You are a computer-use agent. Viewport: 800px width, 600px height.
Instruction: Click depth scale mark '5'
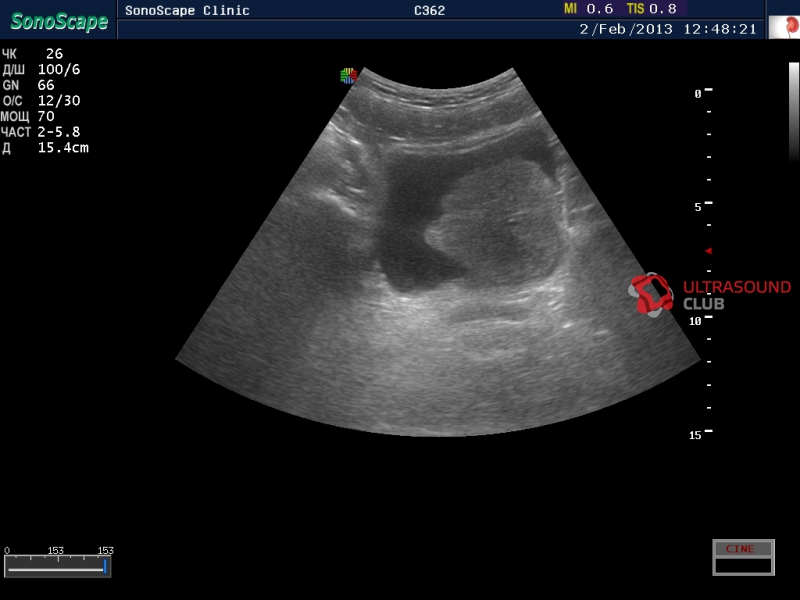click(x=697, y=207)
